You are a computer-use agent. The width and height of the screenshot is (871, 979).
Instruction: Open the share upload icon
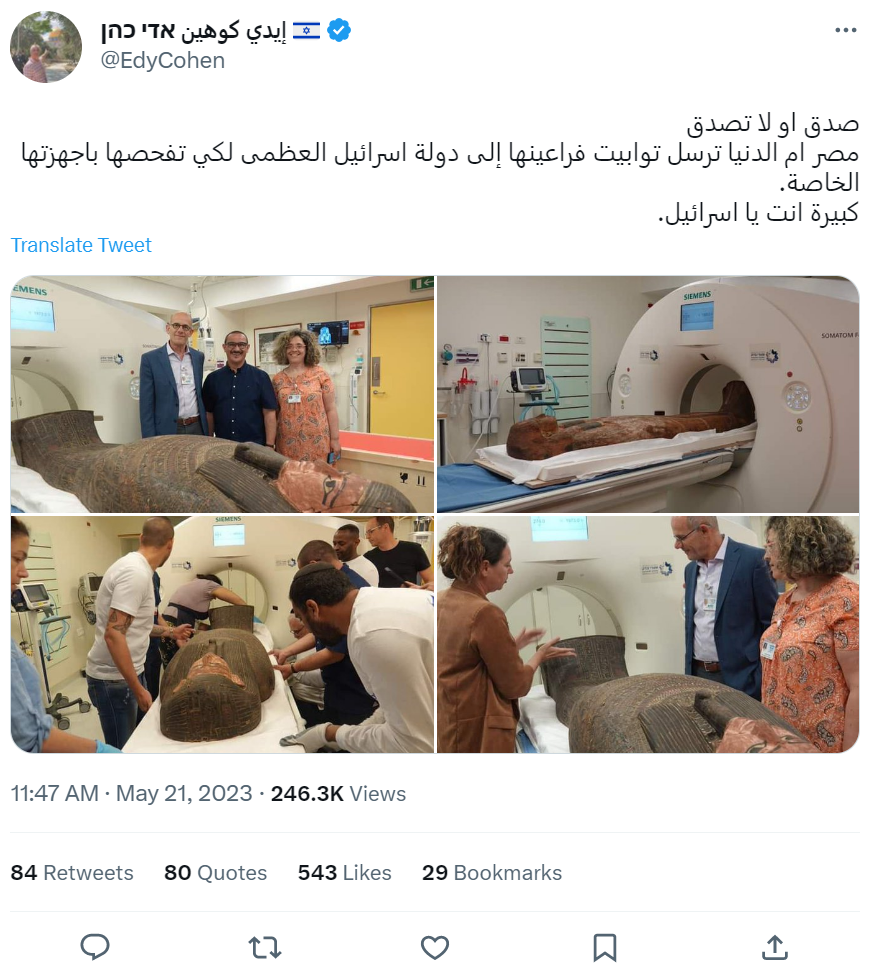point(774,947)
